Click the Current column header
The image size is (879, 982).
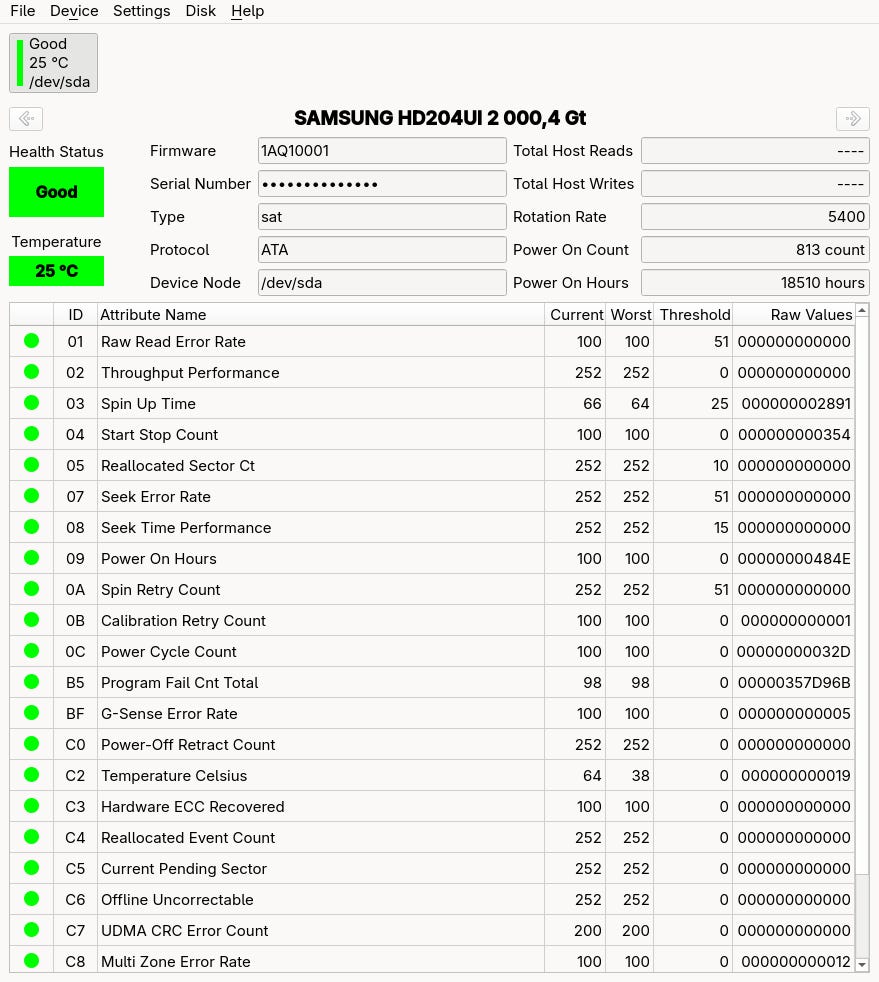point(575,314)
